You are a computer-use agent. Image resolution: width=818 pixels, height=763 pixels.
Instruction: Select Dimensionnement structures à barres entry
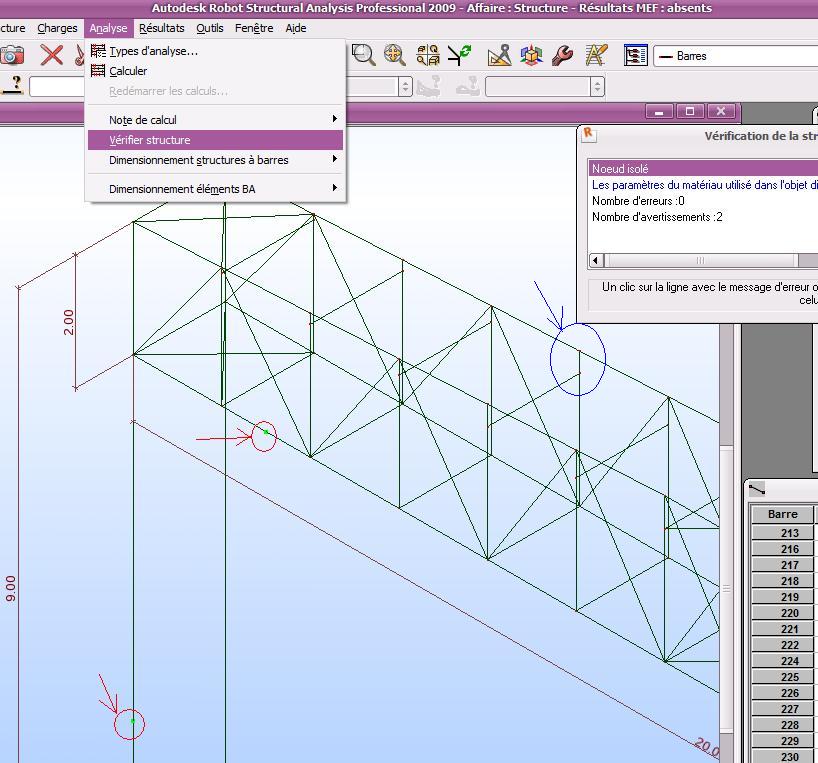pyautogui.click(x=215, y=160)
